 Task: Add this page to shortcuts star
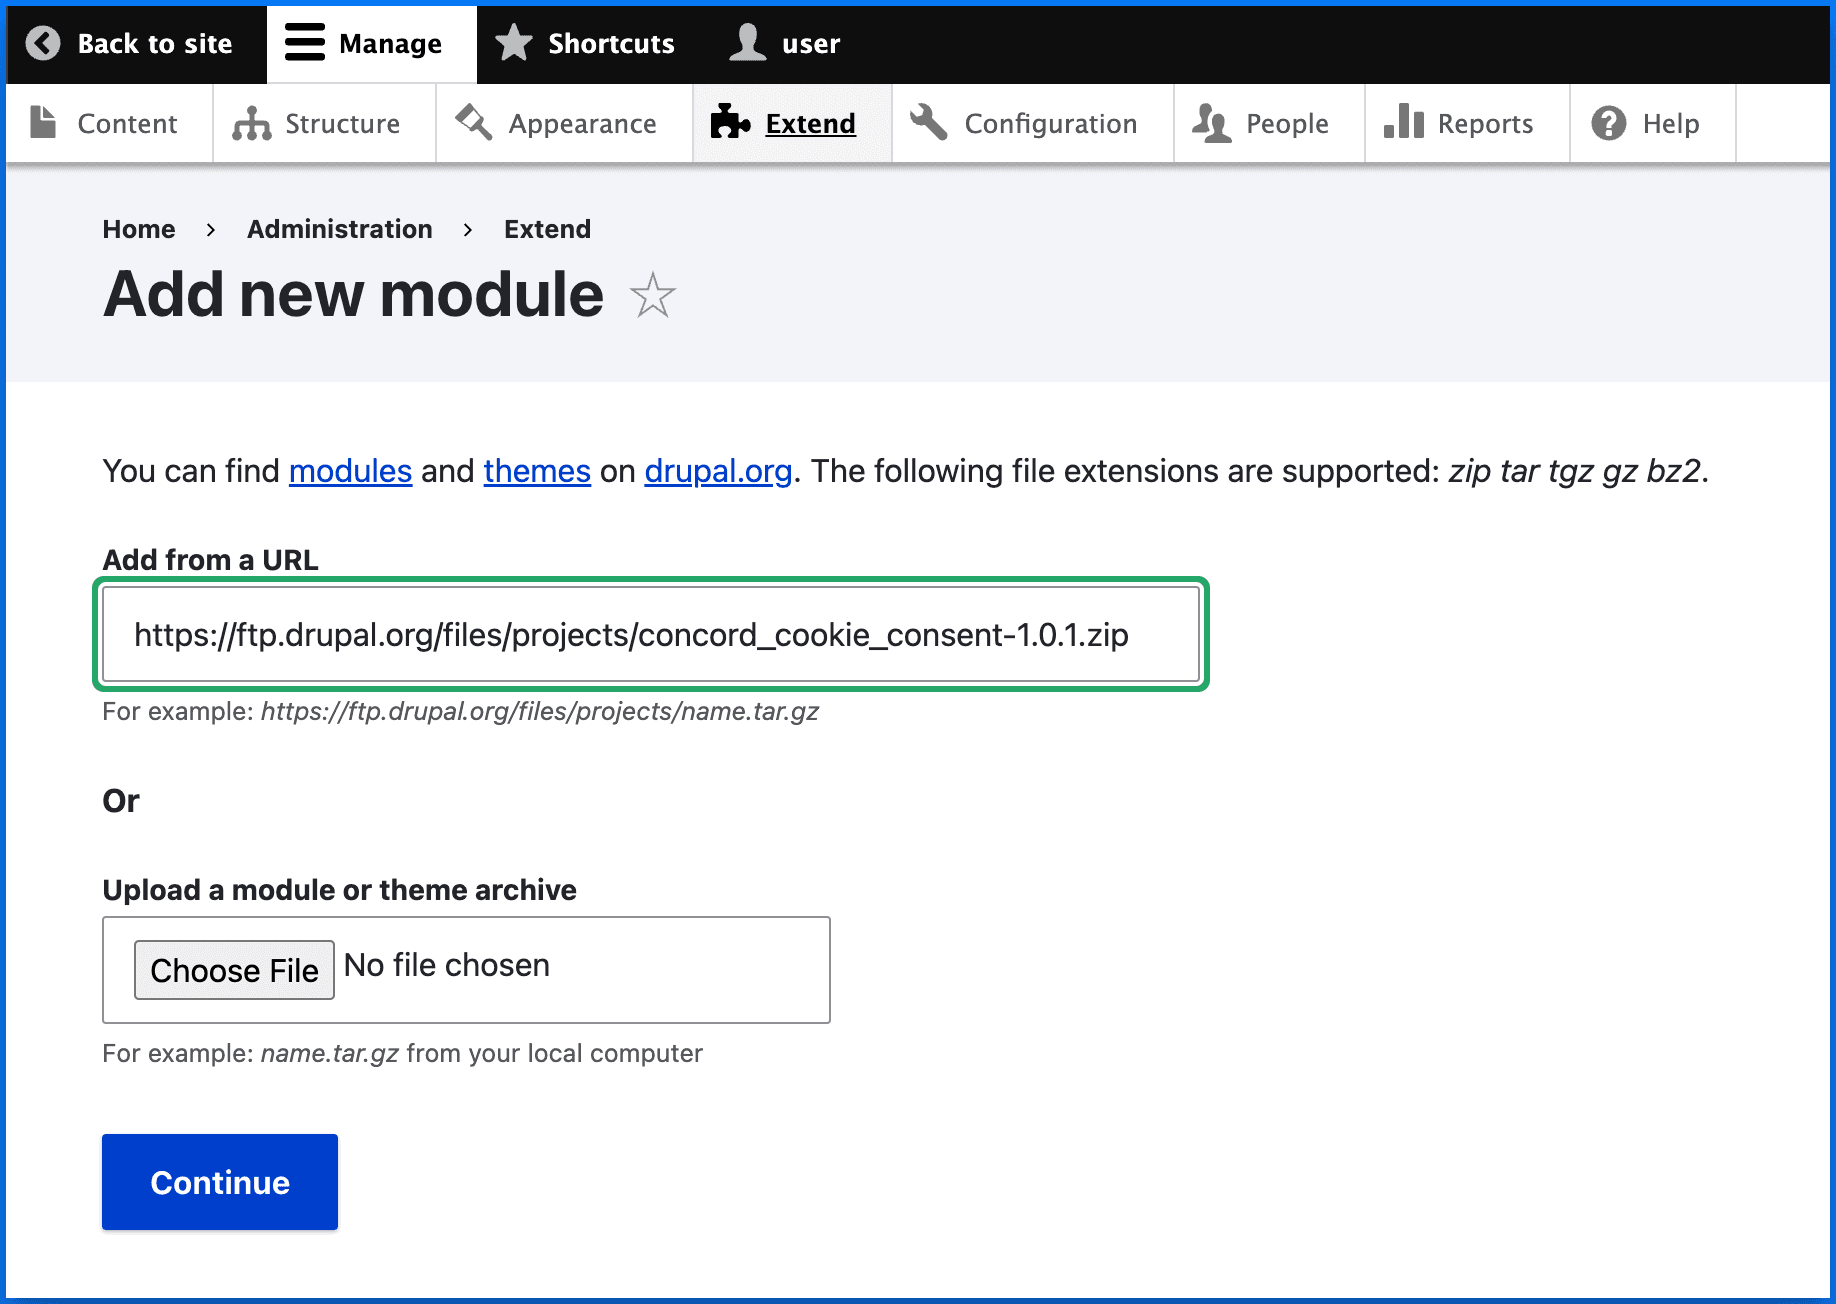click(x=653, y=296)
